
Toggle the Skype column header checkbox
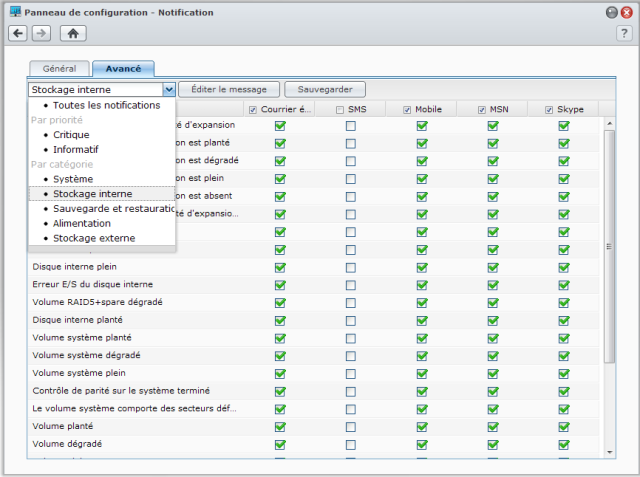(550, 109)
